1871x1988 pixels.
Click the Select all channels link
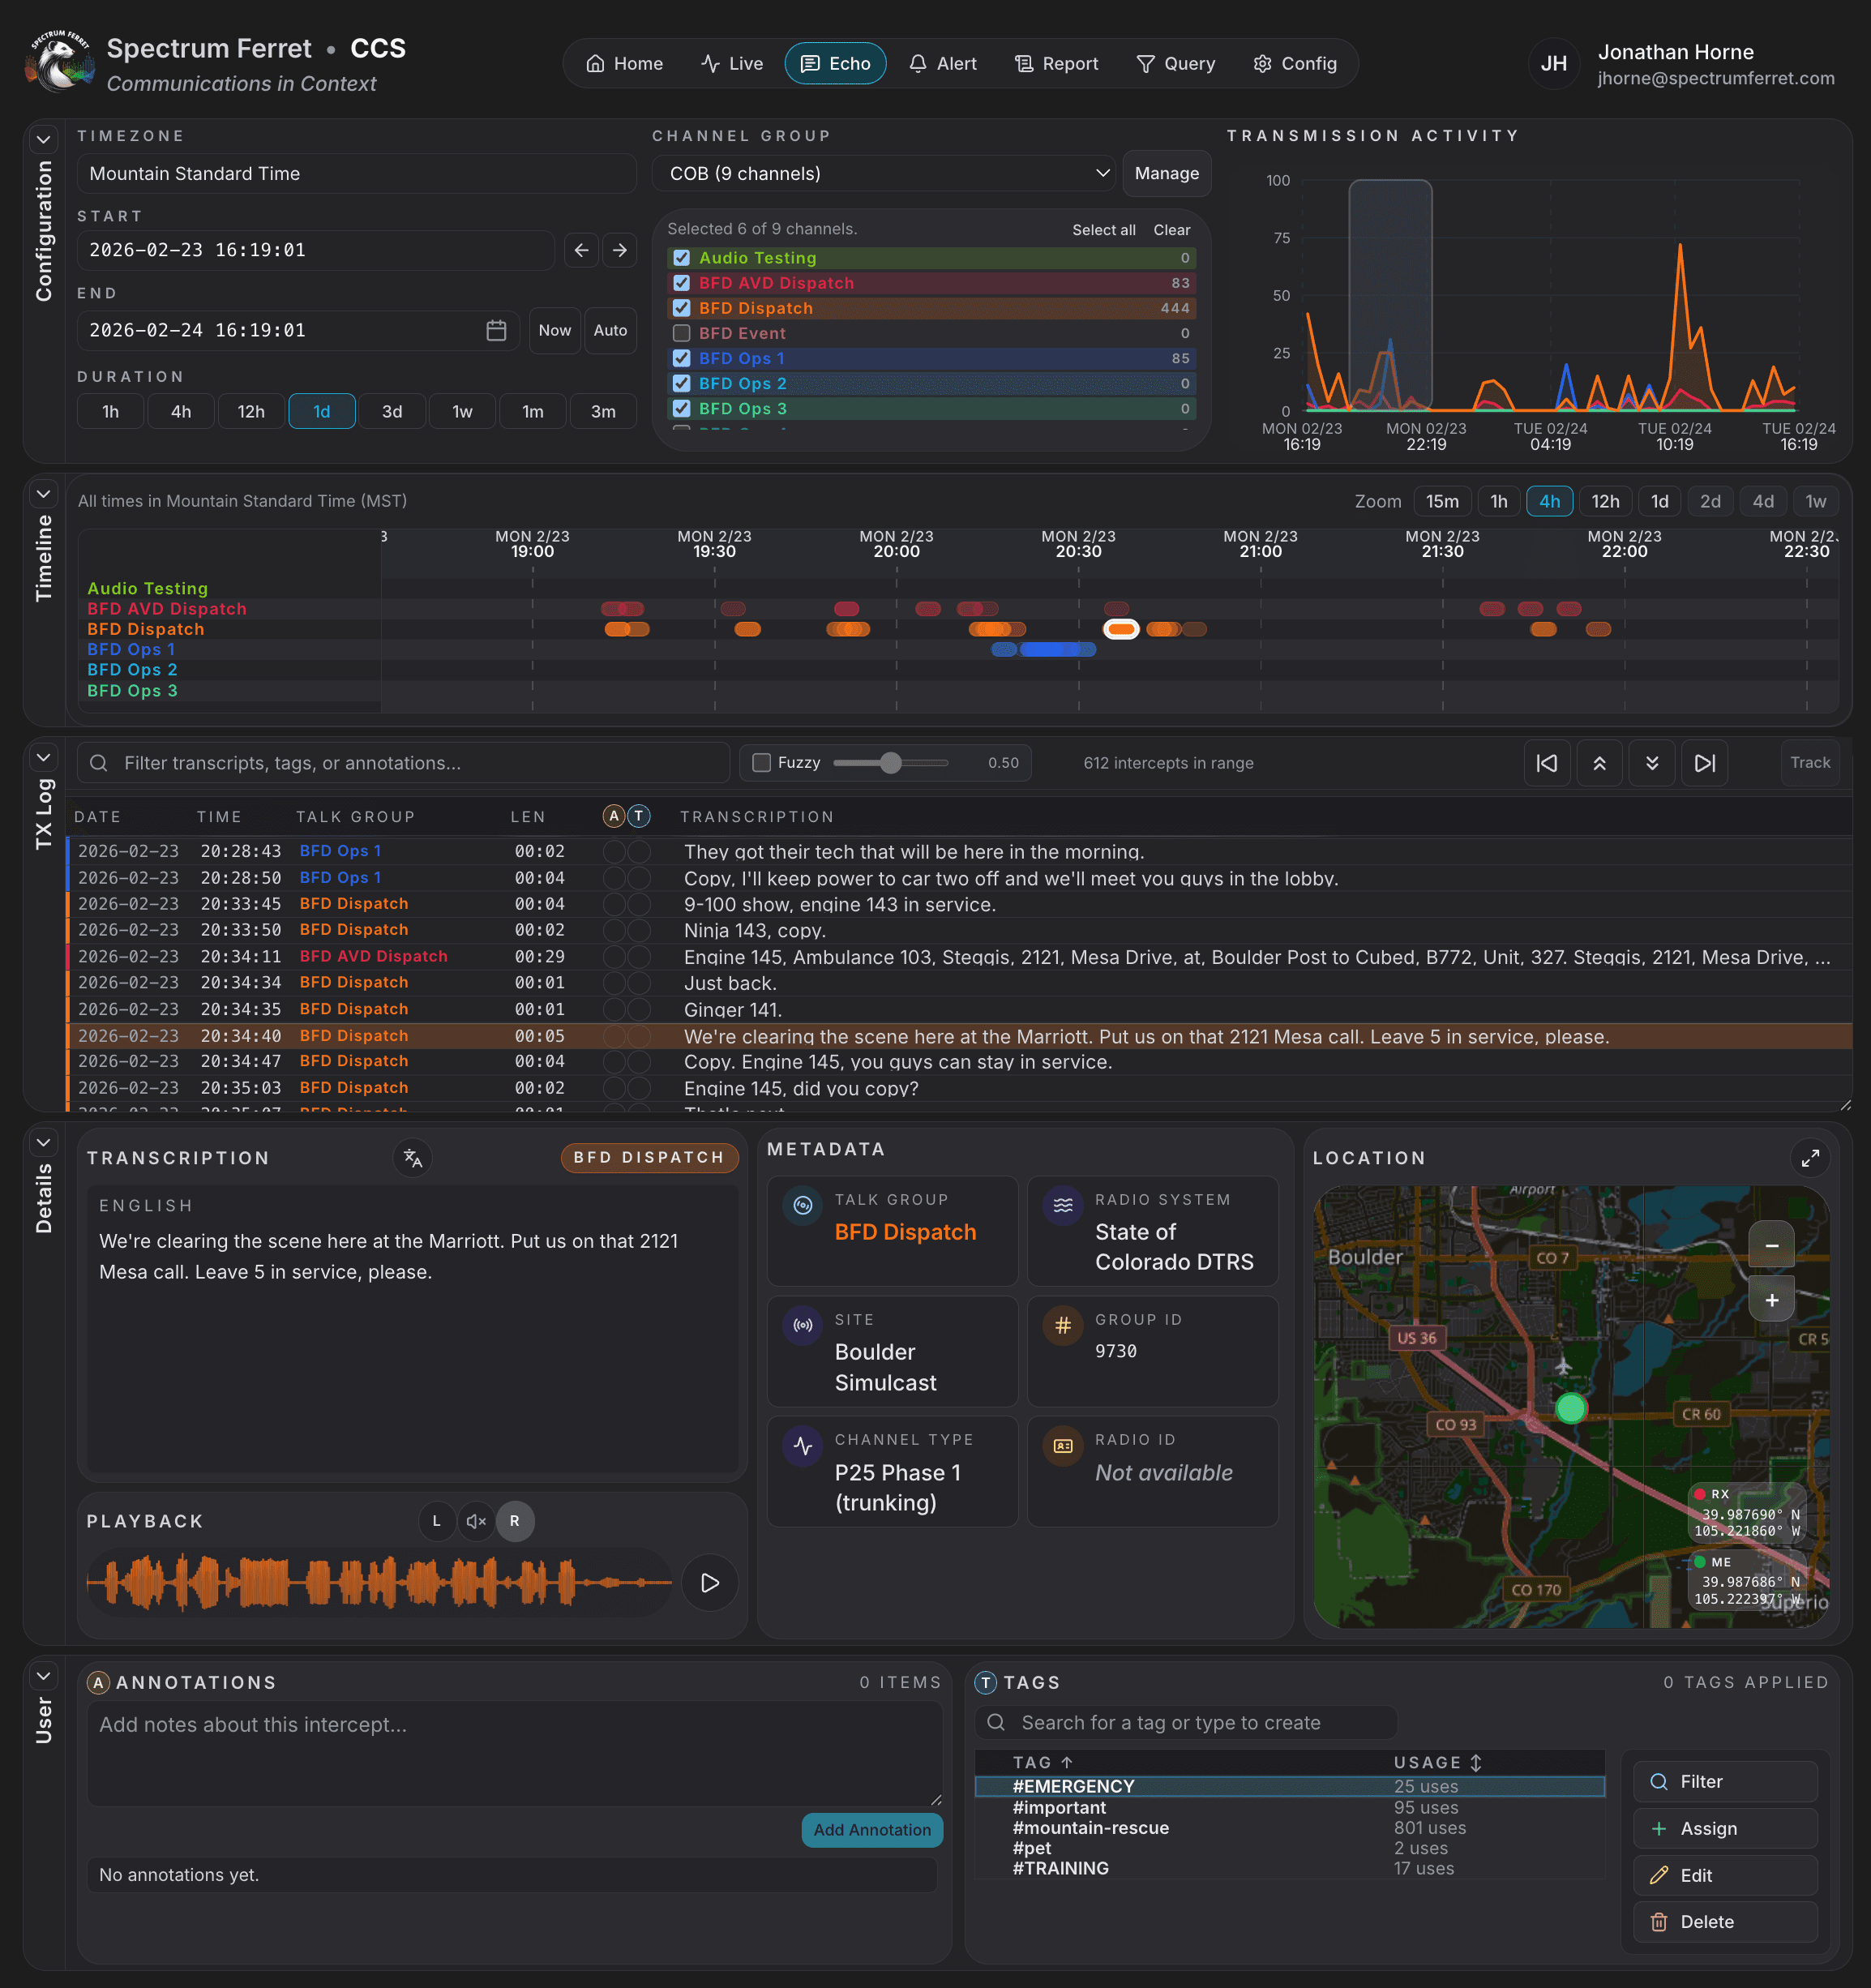point(1103,229)
